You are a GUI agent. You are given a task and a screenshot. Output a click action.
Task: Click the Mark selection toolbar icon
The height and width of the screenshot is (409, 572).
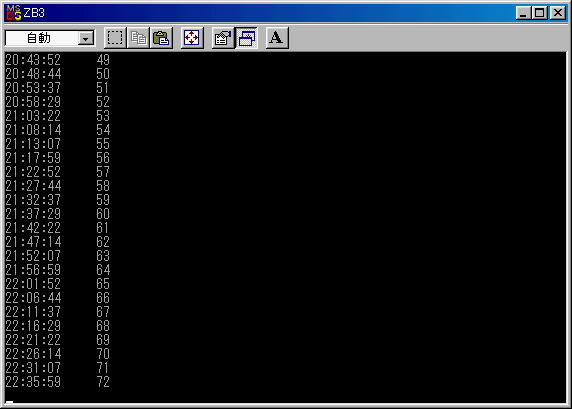[x=115, y=38]
